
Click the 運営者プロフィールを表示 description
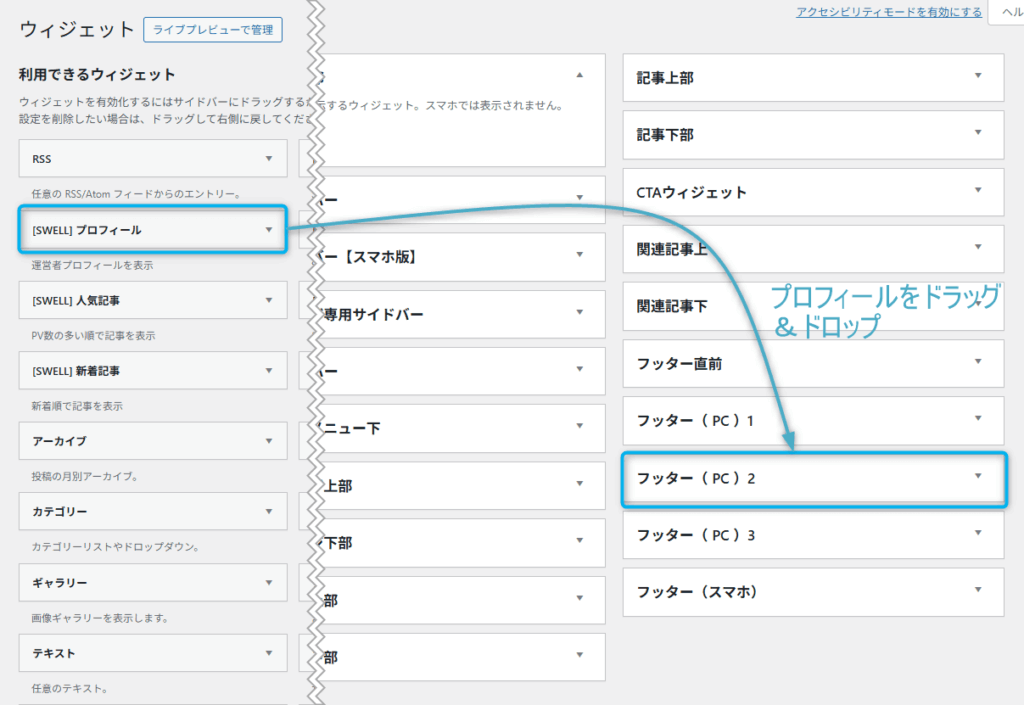pos(93,265)
